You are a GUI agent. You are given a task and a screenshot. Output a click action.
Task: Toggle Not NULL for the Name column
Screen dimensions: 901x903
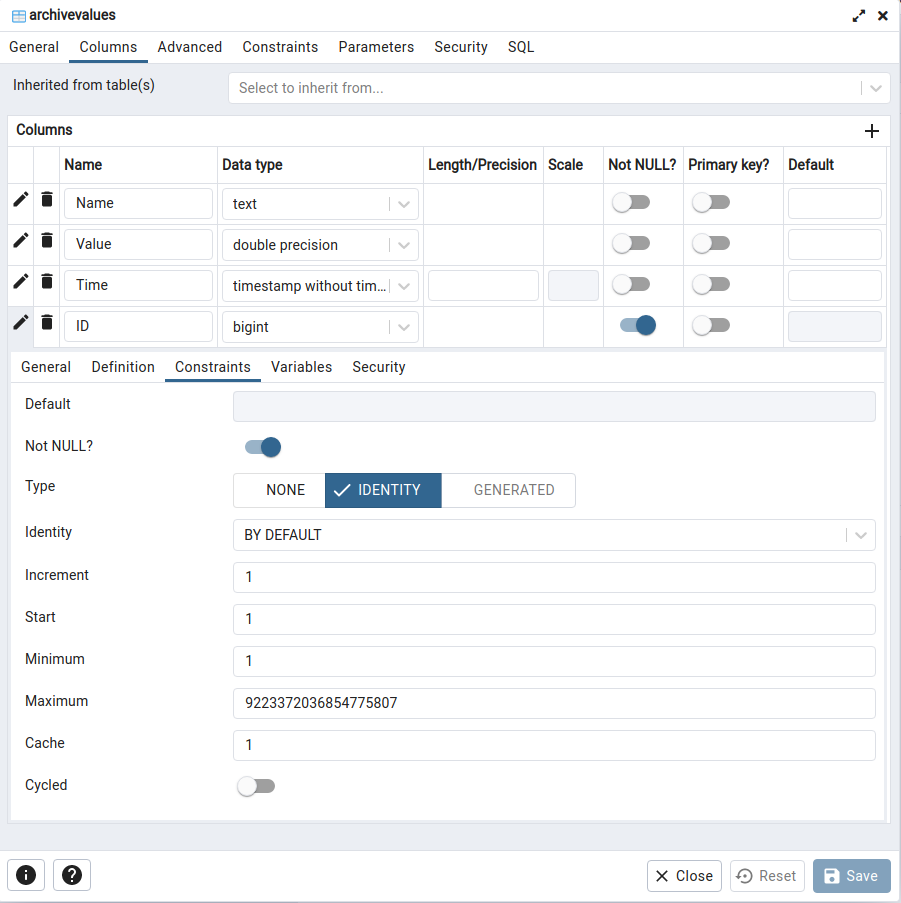tap(631, 203)
